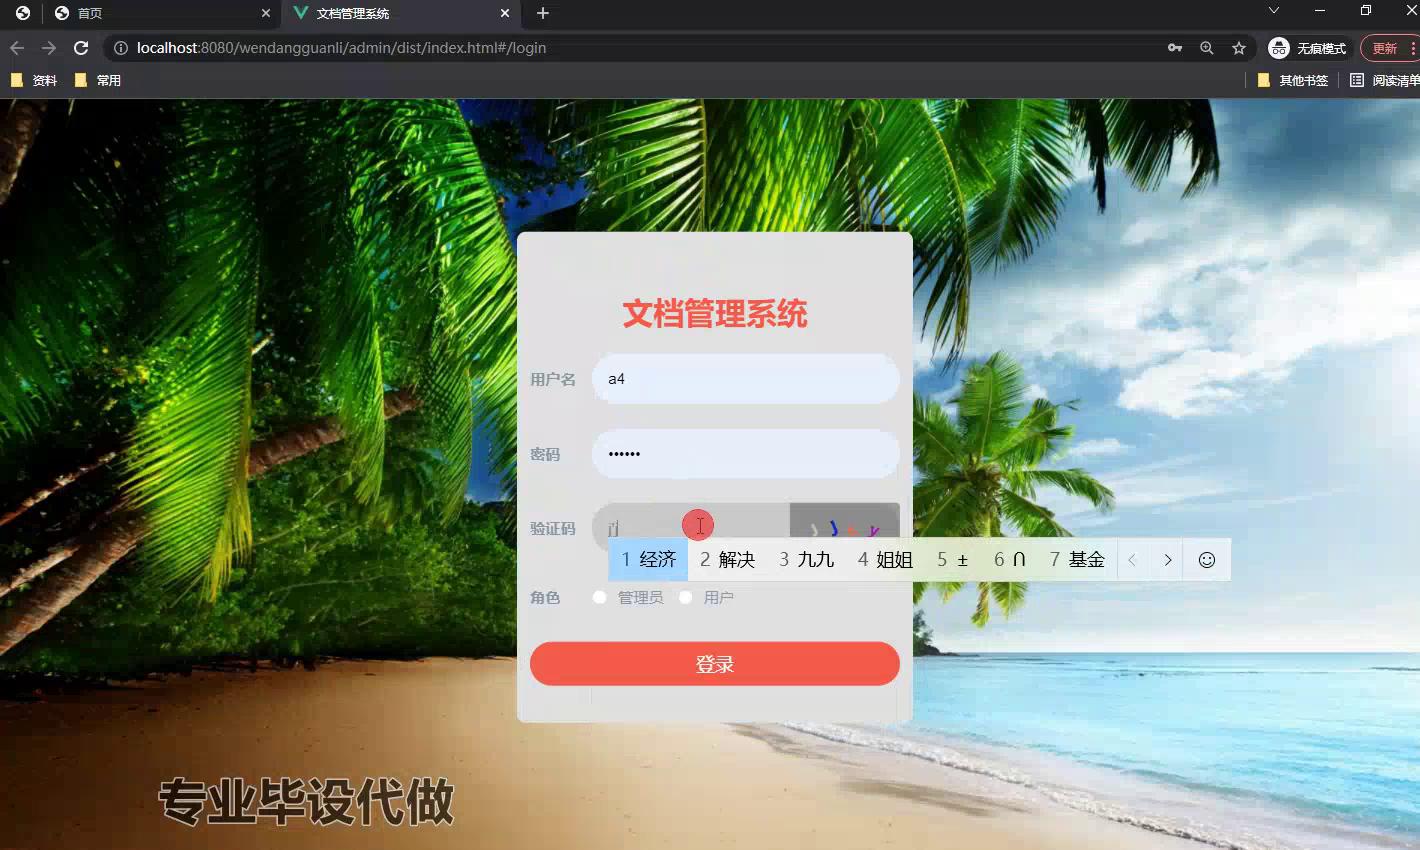Open the saved passwords key icon
The width and height of the screenshot is (1420, 850).
point(1175,48)
